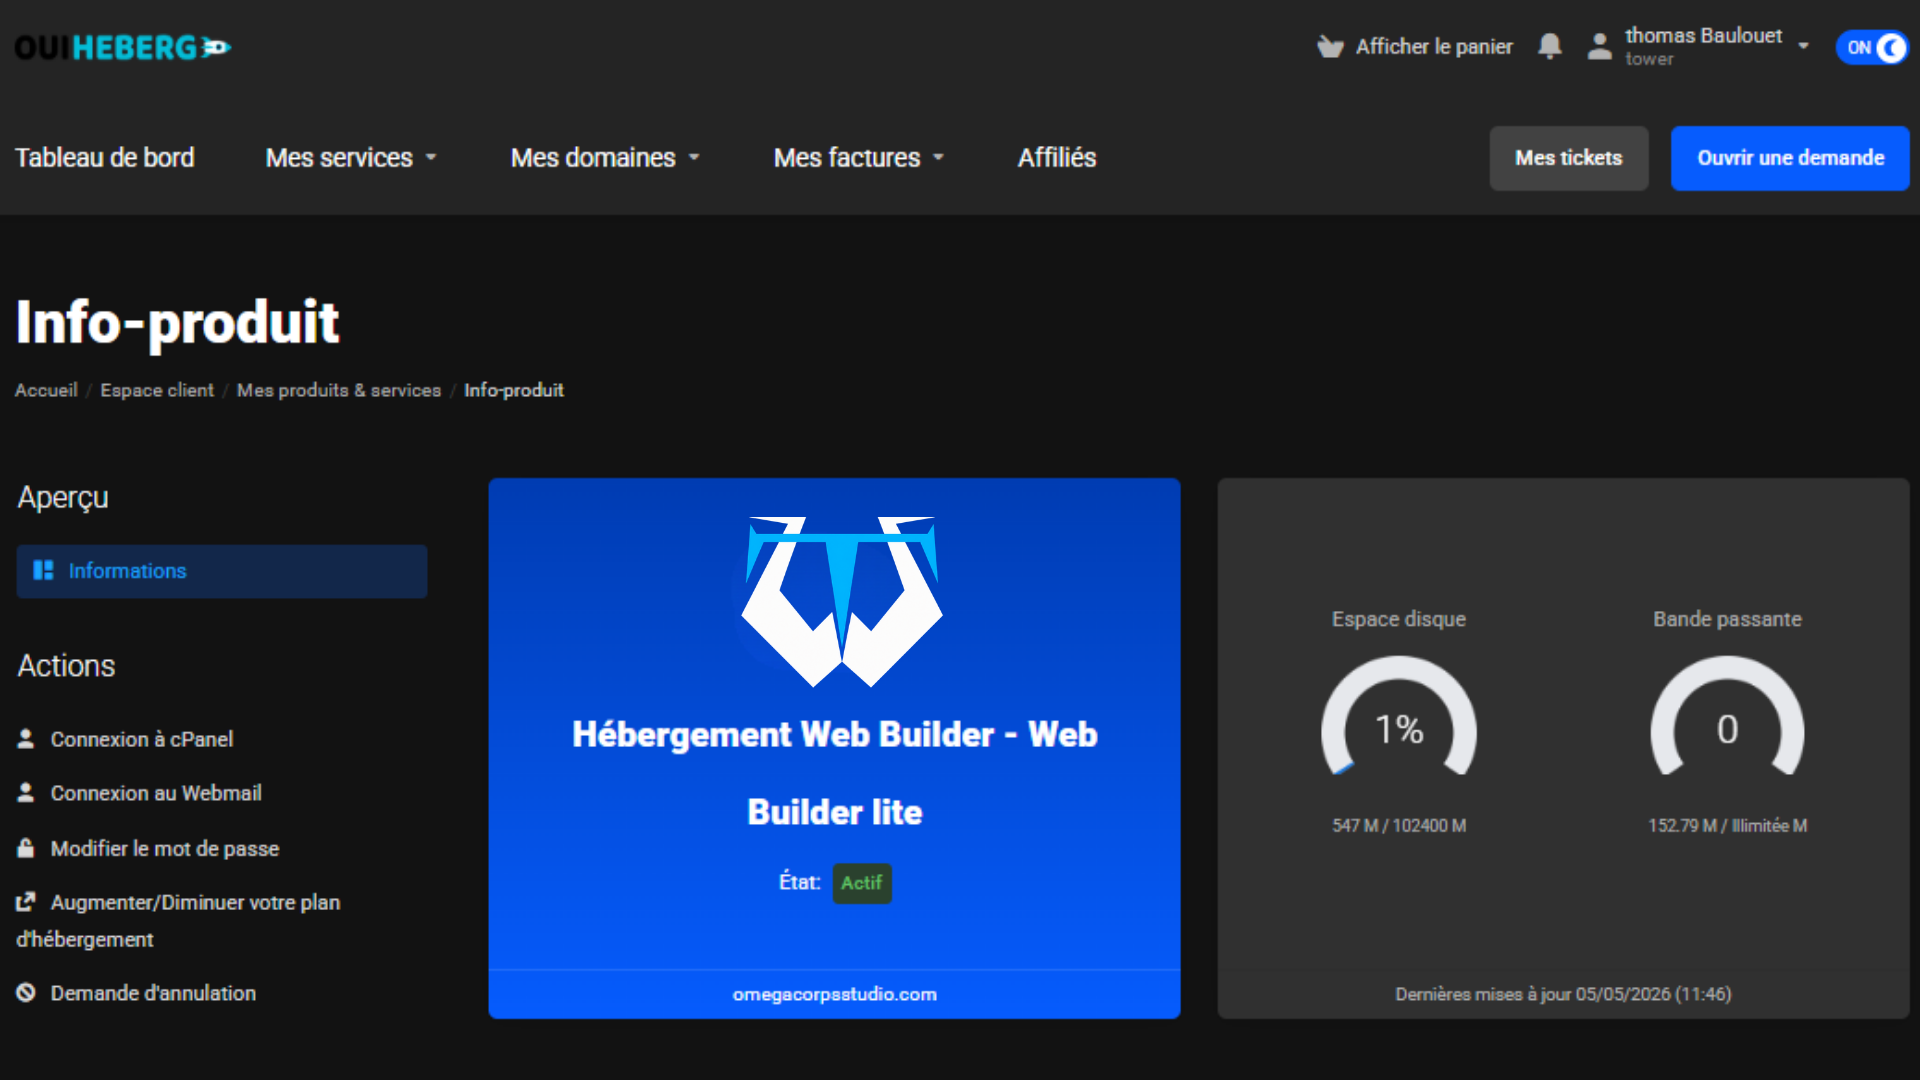Open the OuiHeberg logo homepage
Screen dimensions: 1920x1080
122,47
